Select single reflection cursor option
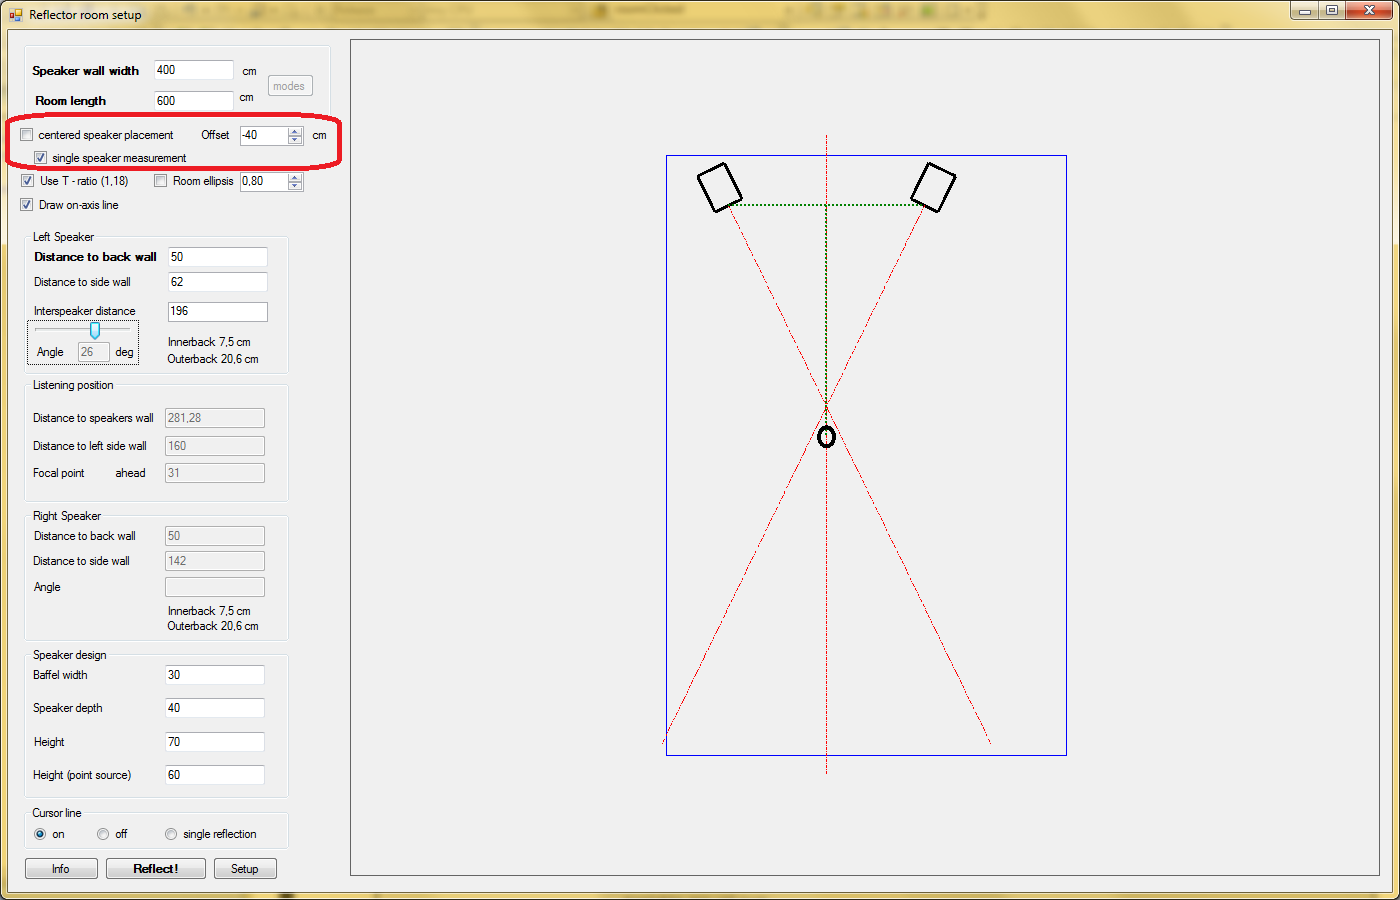Screen dimensions: 1400x900 click(x=171, y=834)
